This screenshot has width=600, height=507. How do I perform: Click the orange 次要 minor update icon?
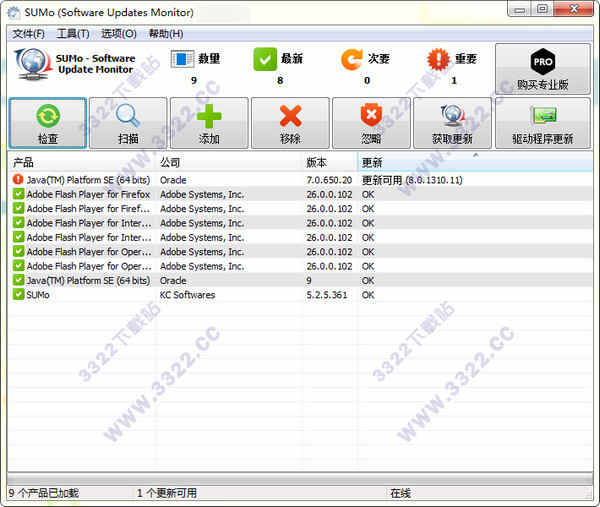coord(352,59)
